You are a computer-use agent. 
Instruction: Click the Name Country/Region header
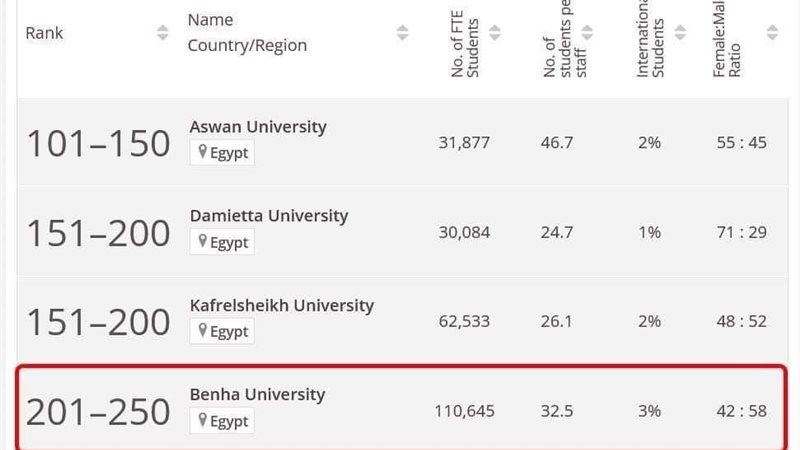[247, 33]
